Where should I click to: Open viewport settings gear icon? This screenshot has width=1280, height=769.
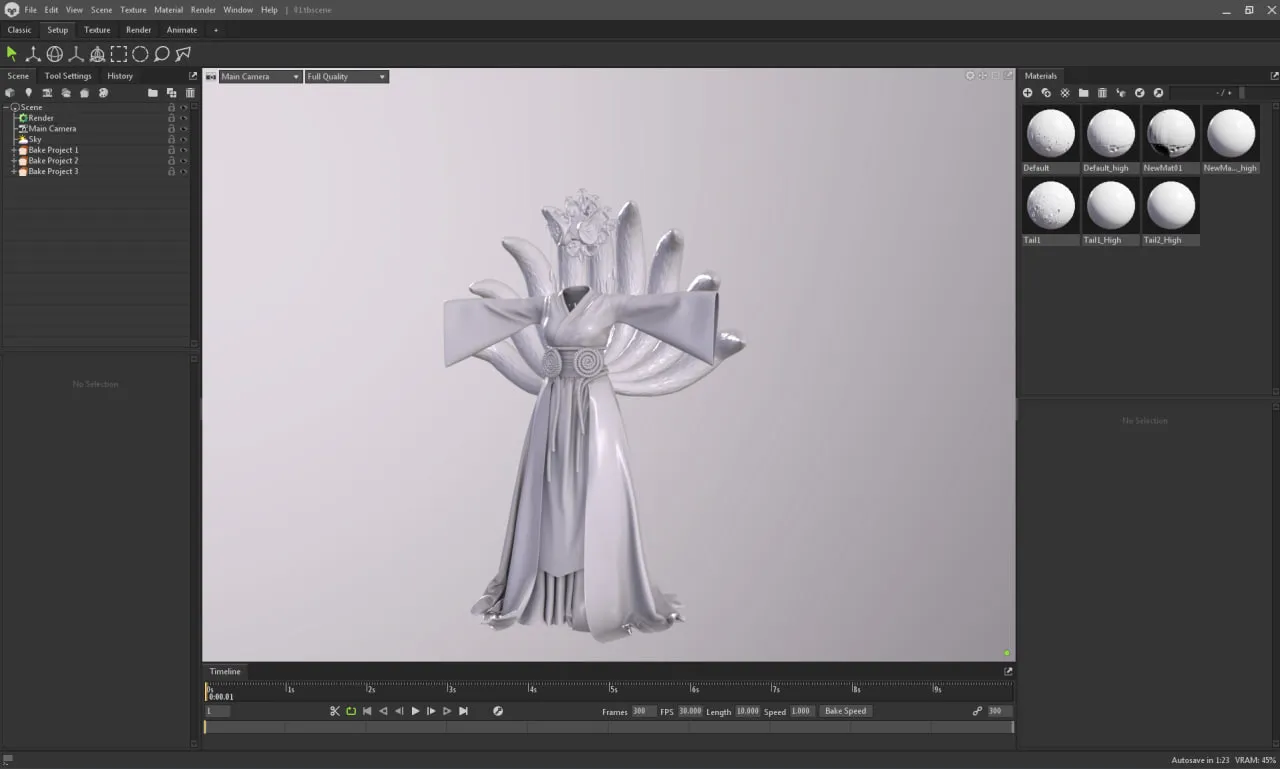tap(970, 76)
